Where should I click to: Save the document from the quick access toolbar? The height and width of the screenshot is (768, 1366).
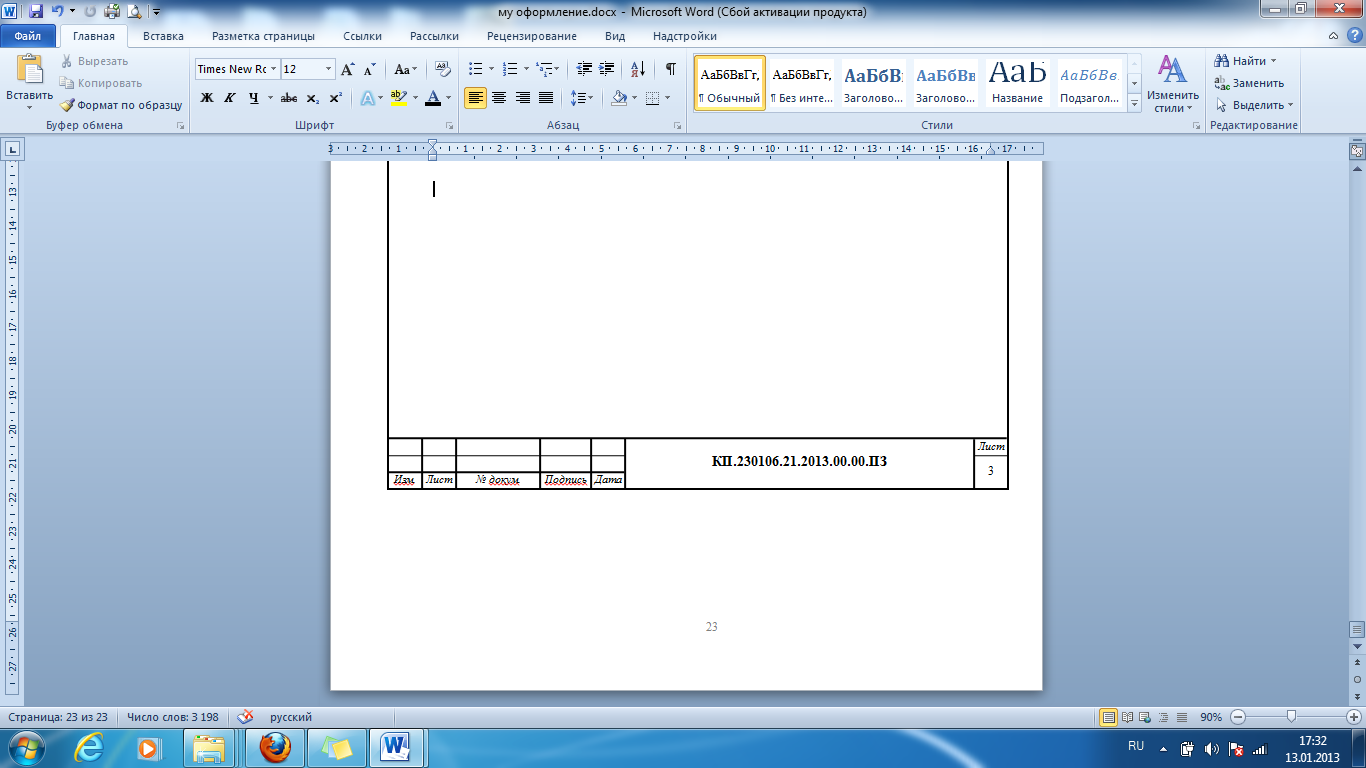click(36, 12)
